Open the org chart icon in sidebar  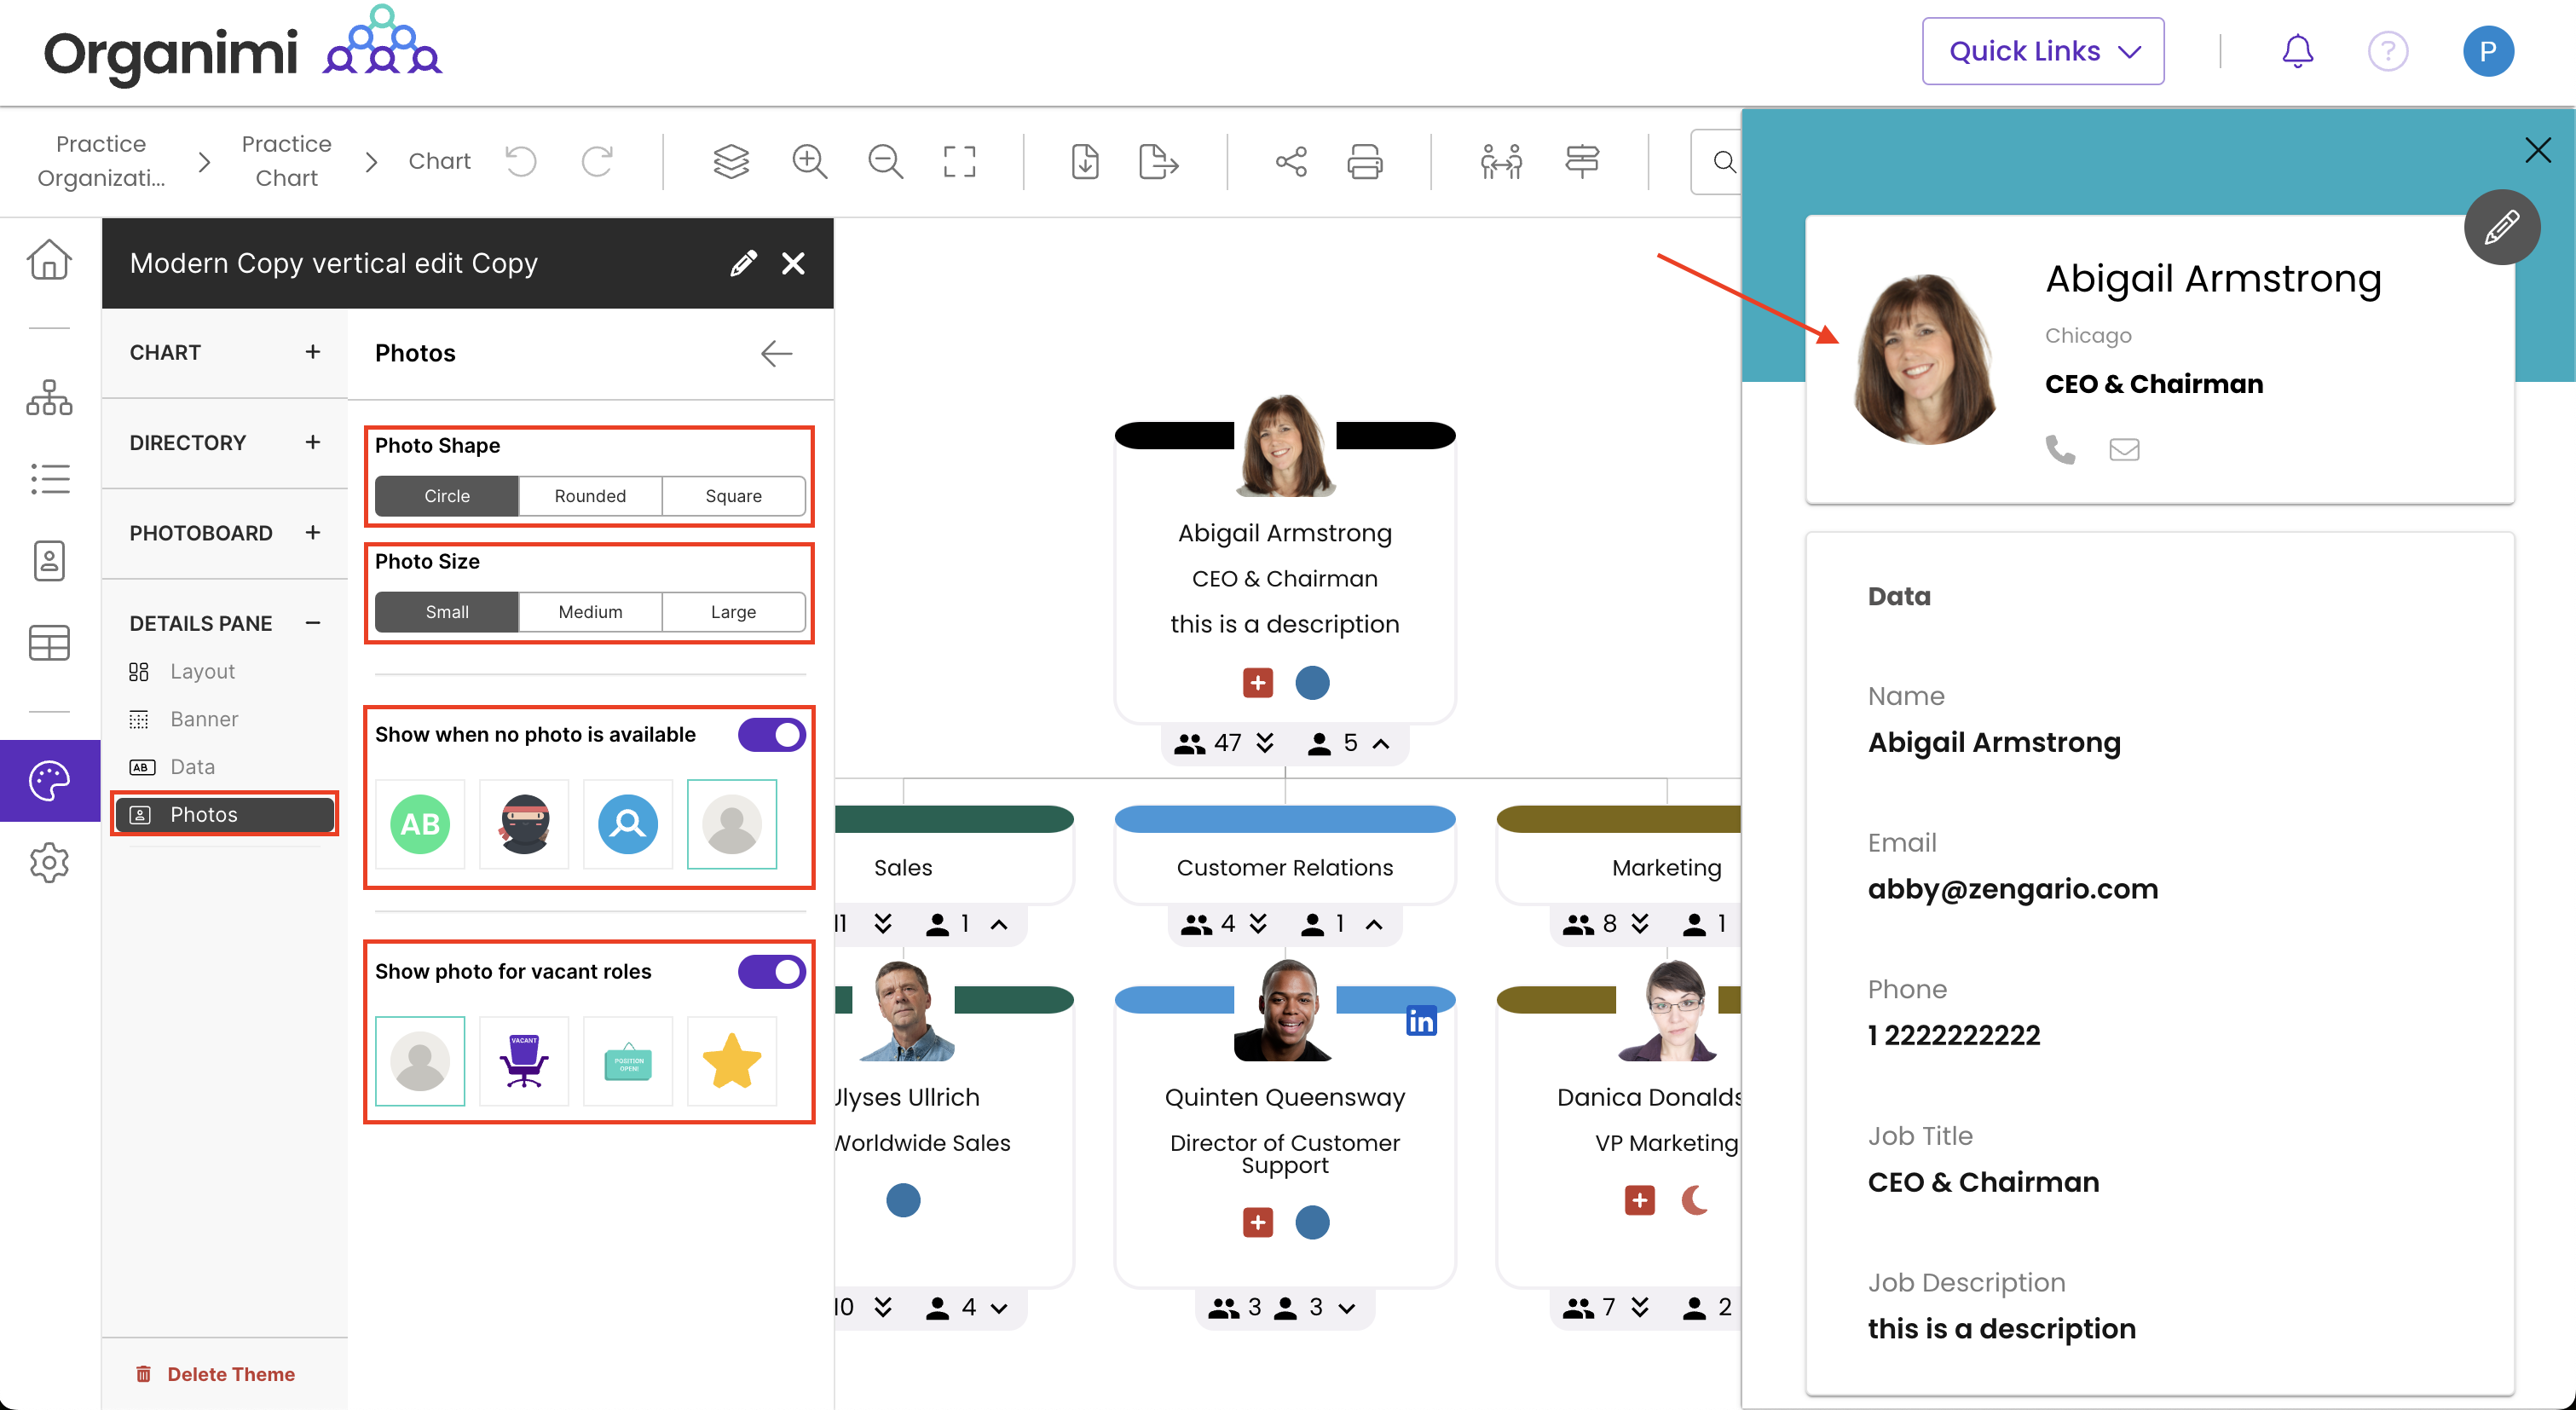tap(49, 397)
